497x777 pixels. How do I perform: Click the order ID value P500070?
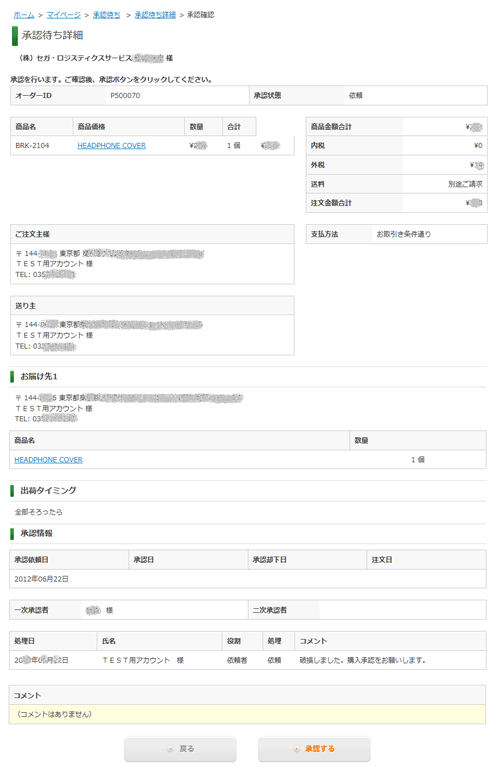click(x=125, y=96)
